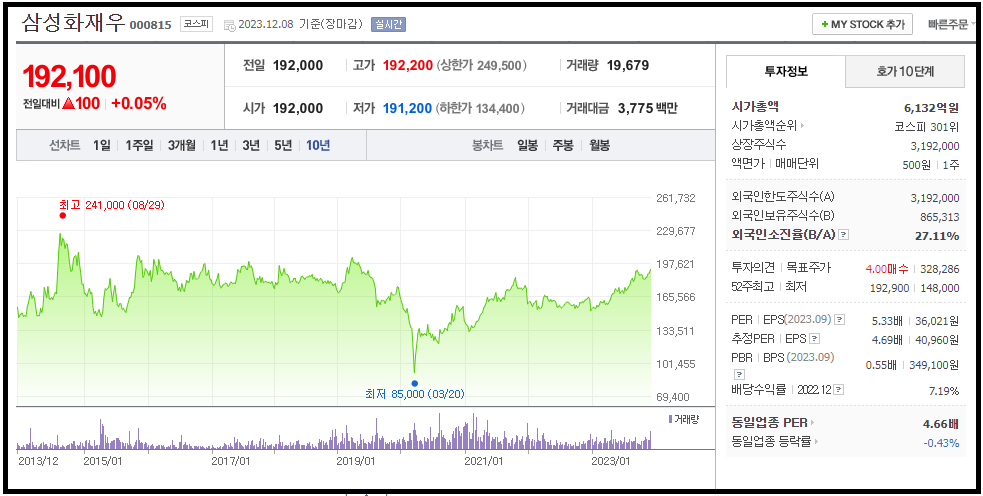The height and width of the screenshot is (496, 983).
Task: Click the 액면가 value 500원
Action: pyautogui.click(x=918, y=165)
